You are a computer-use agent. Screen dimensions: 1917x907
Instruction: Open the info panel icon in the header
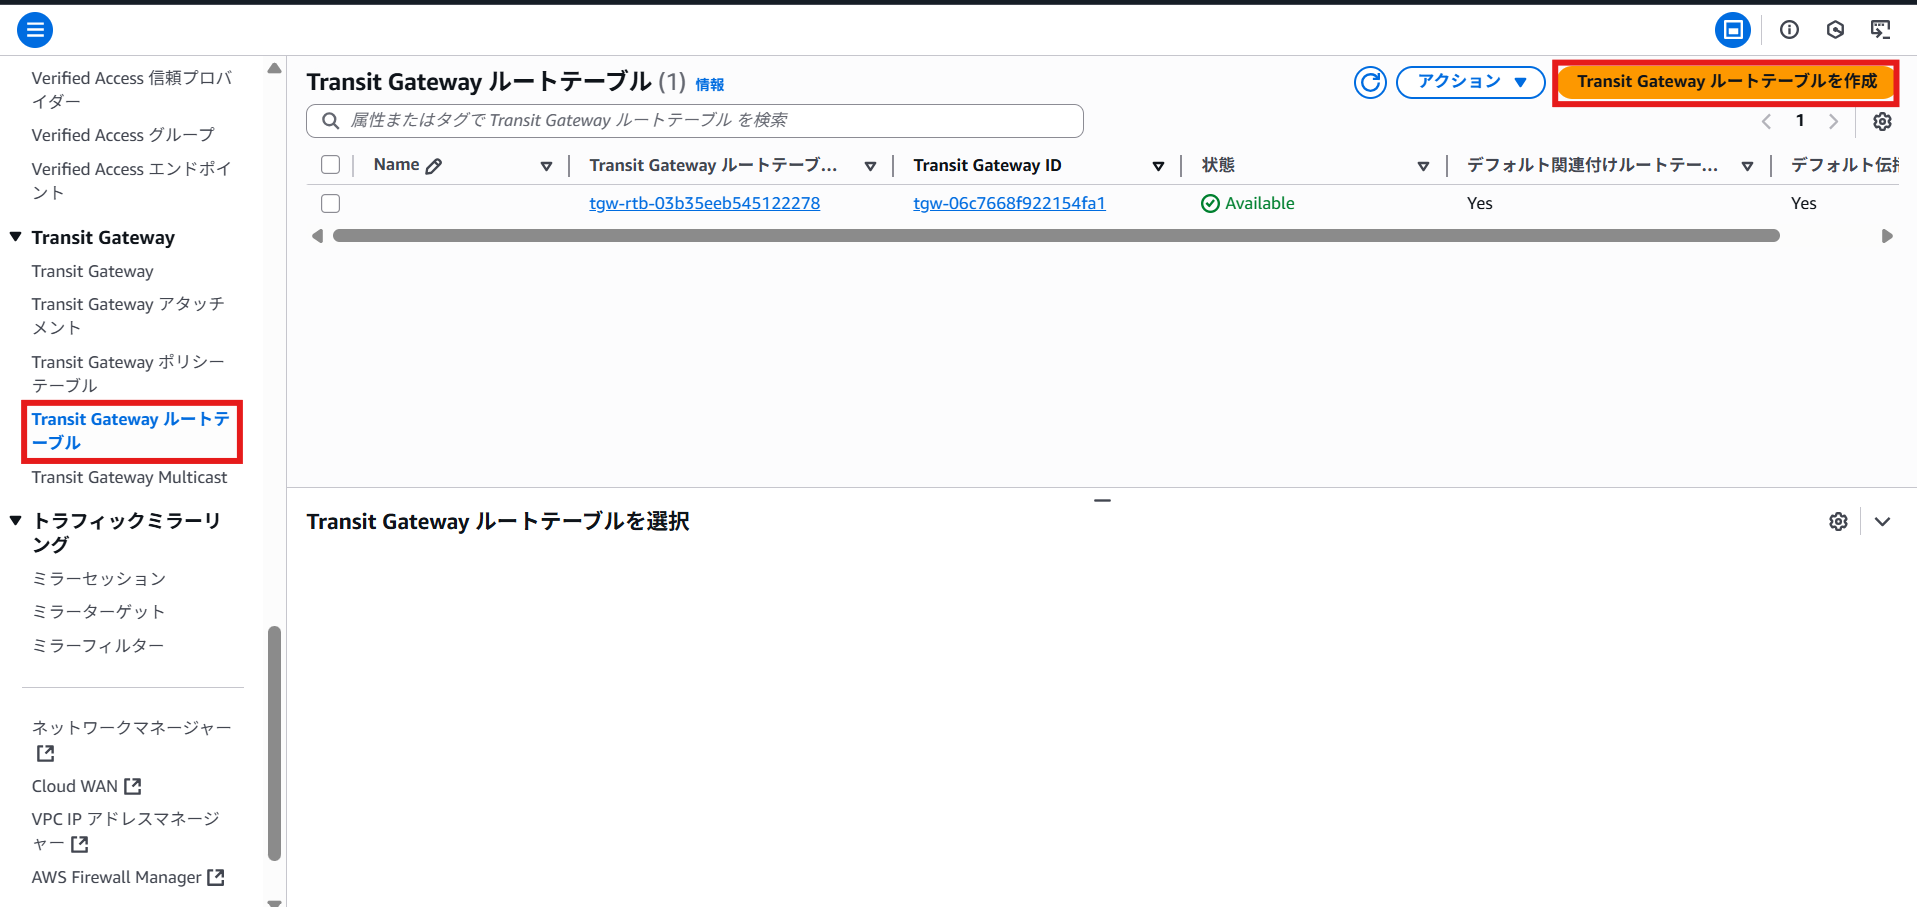pyautogui.click(x=1789, y=30)
